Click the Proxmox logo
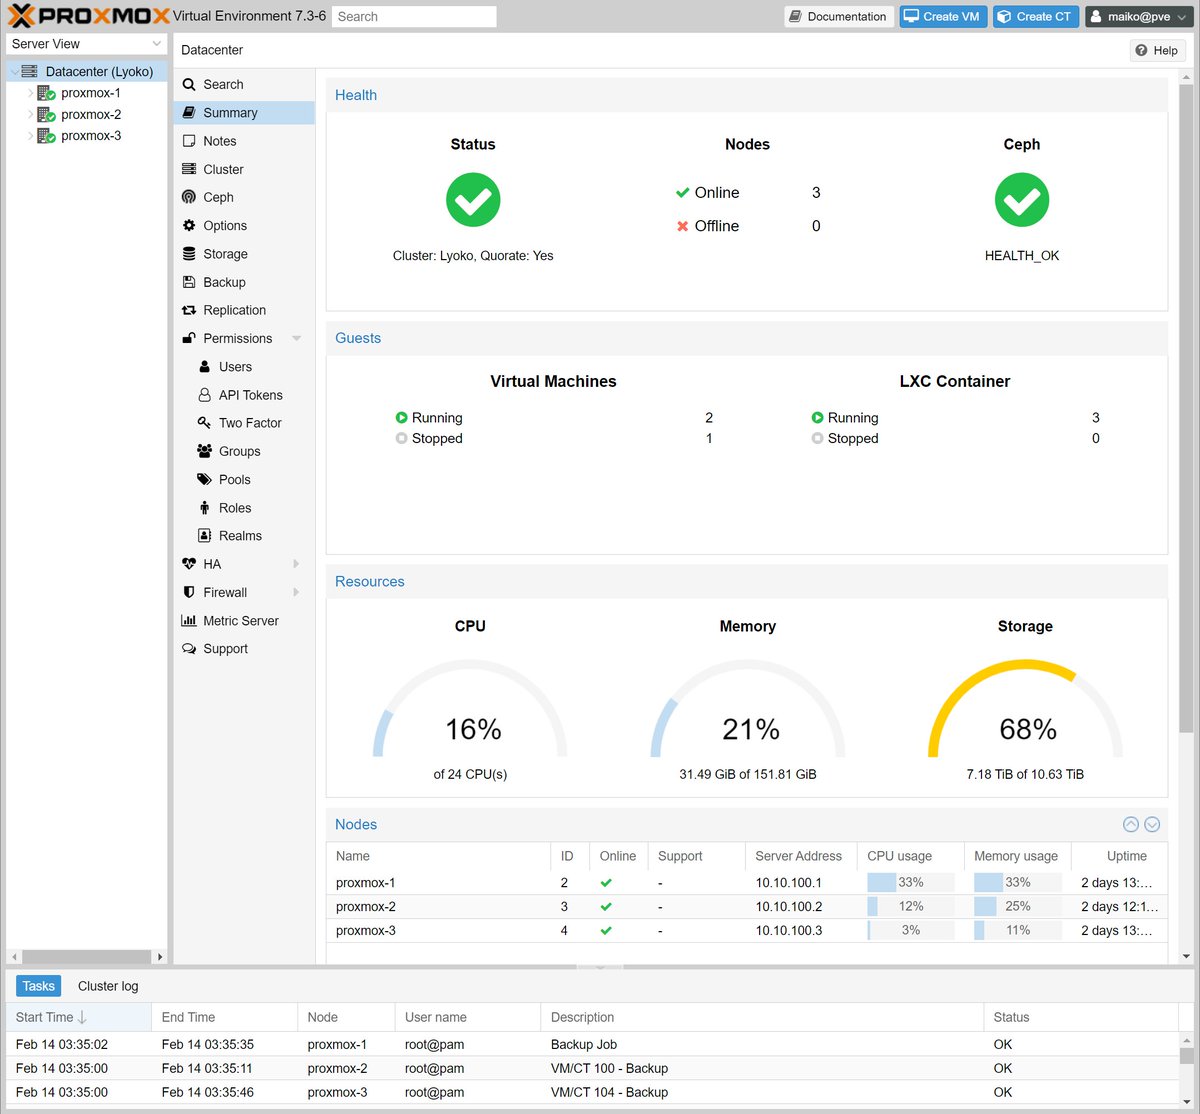Image resolution: width=1200 pixels, height=1114 pixels. coord(89,16)
